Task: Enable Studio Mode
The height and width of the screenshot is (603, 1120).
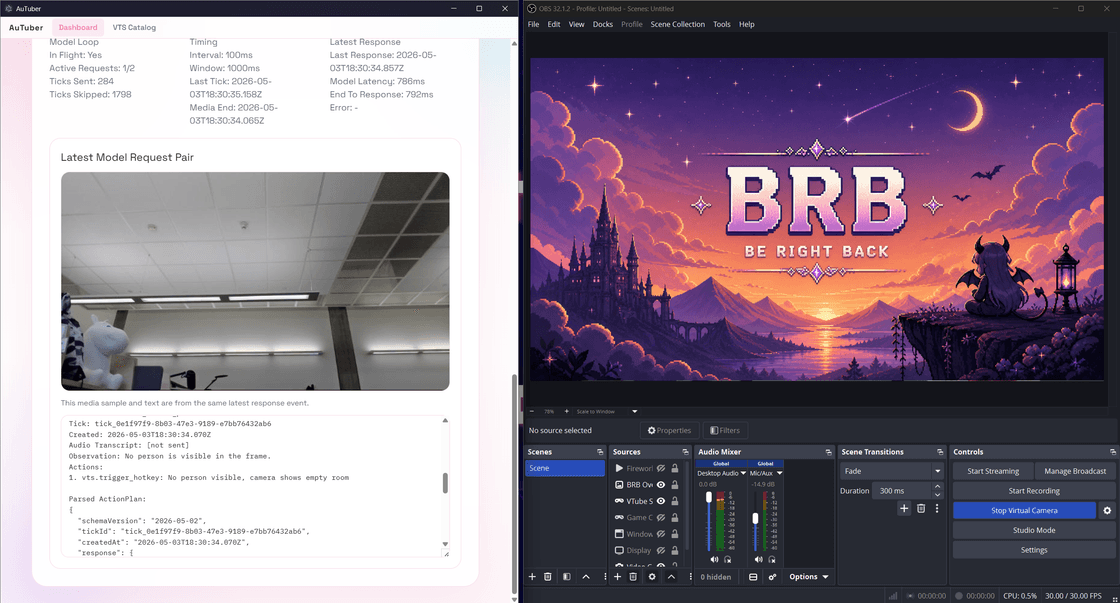Action: [x=1034, y=530]
